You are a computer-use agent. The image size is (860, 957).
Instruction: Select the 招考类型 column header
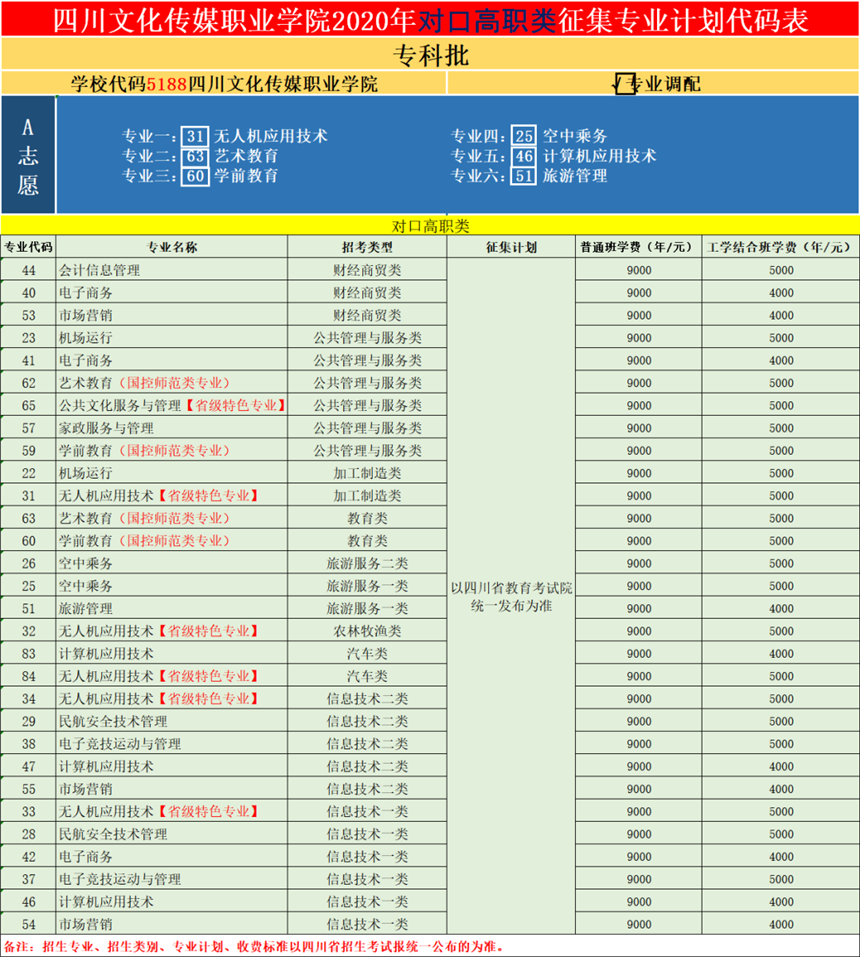click(x=367, y=247)
